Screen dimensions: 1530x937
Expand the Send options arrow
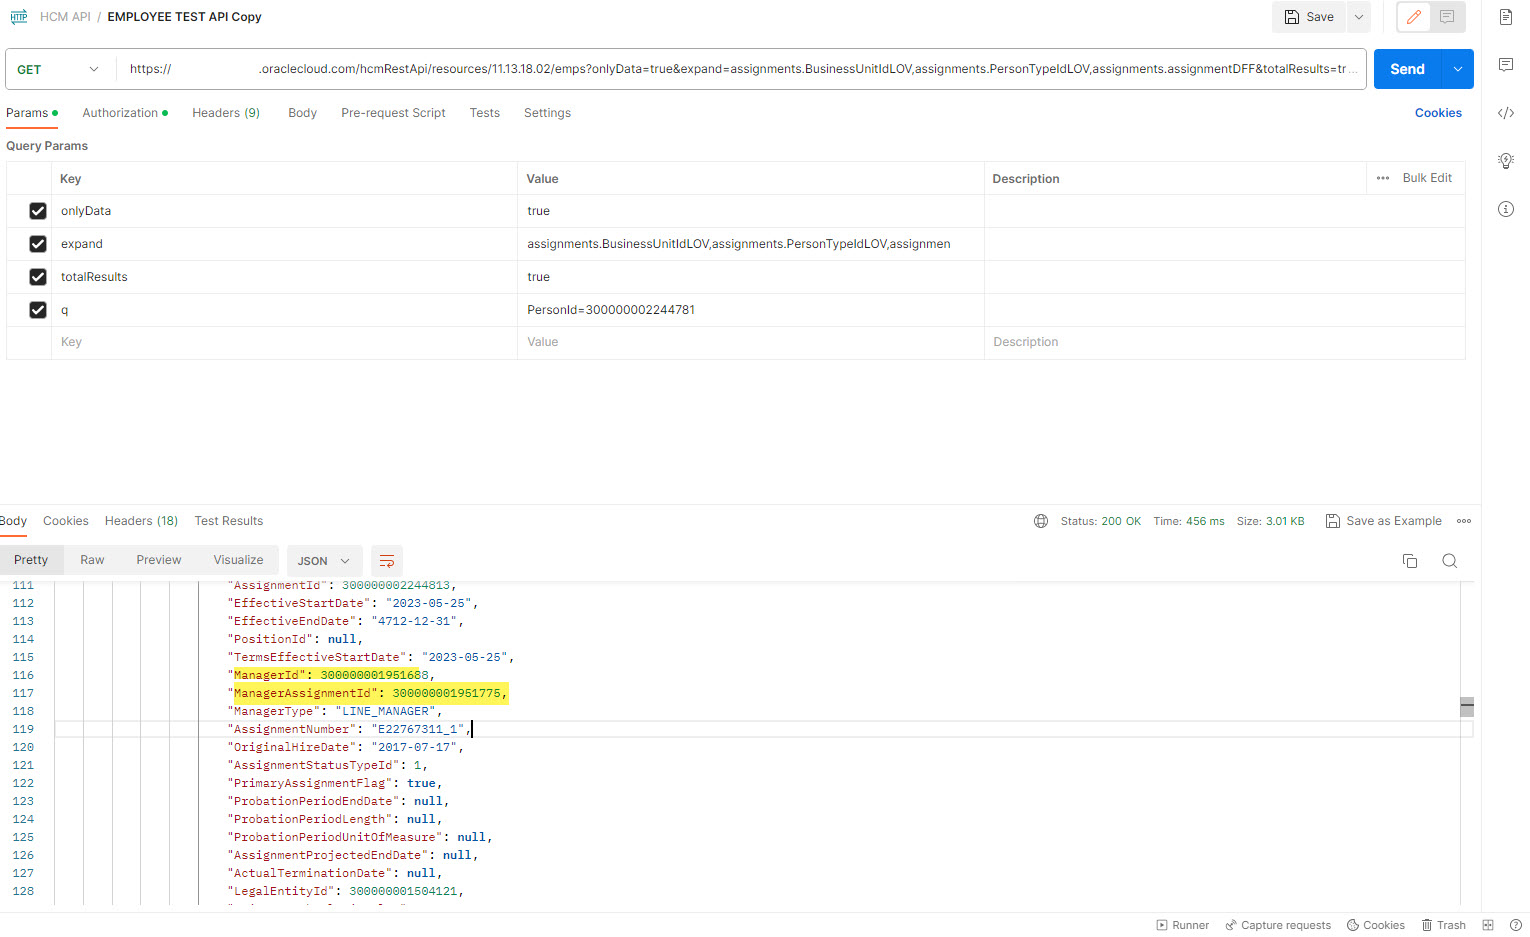1457,69
